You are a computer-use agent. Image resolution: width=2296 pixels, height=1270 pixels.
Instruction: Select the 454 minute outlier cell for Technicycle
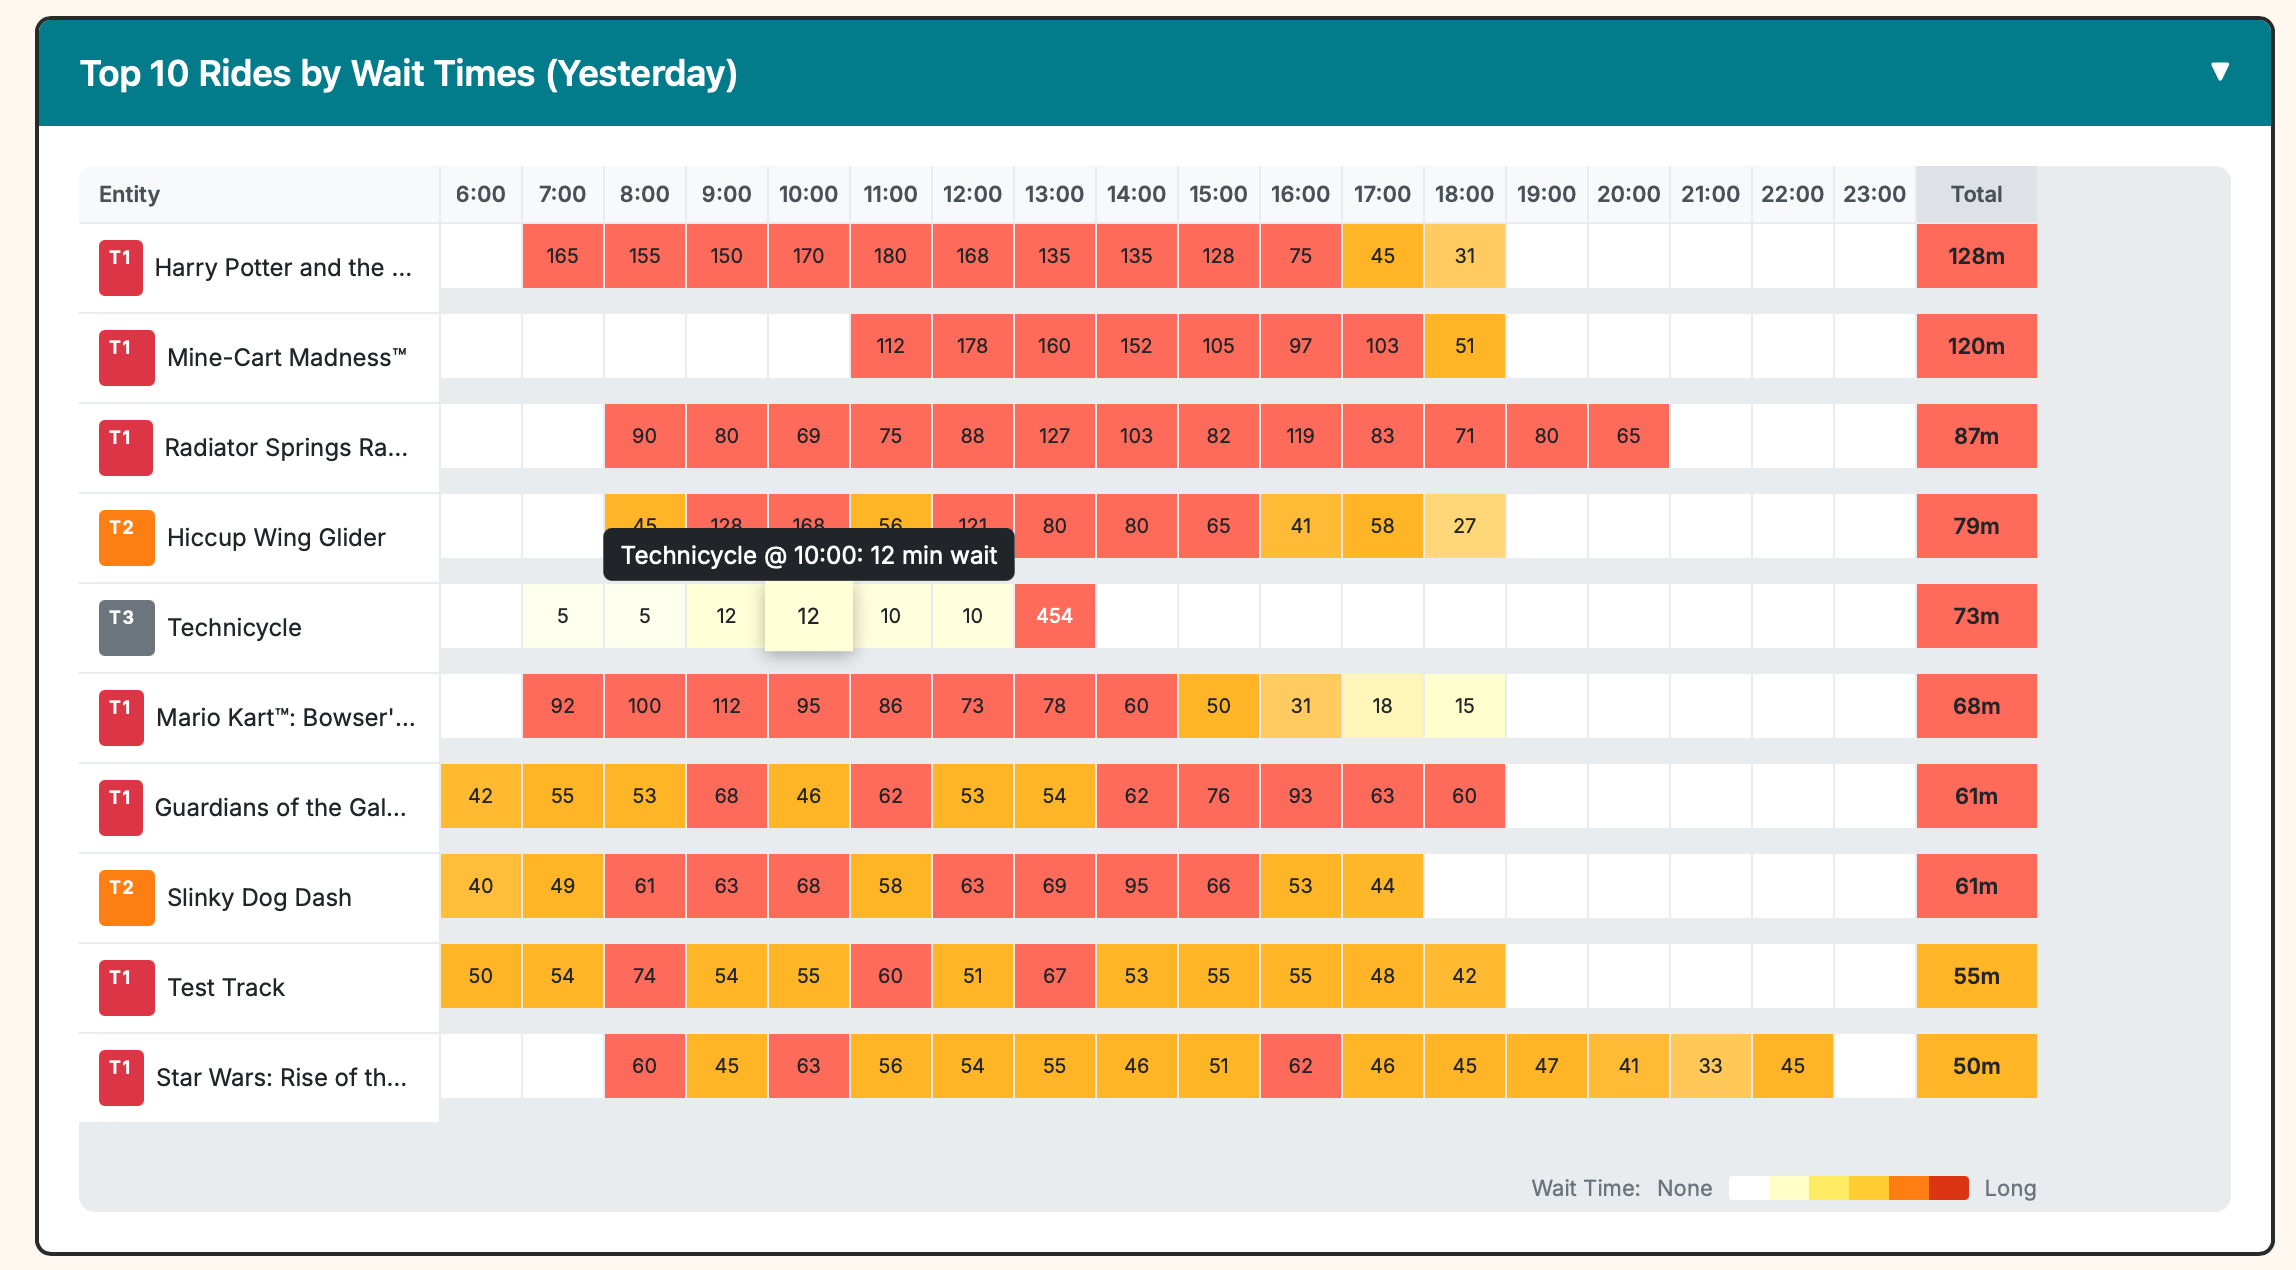[x=1054, y=616]
